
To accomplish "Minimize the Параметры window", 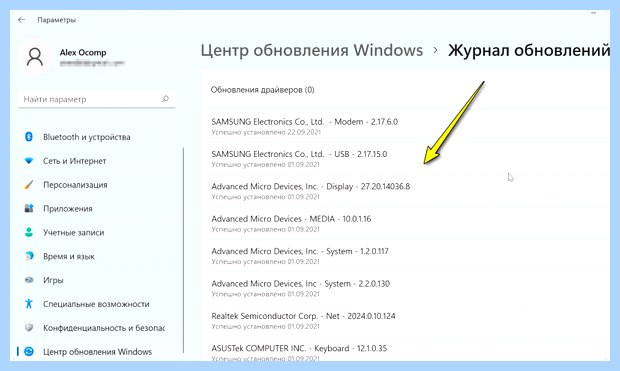I will click(593, 13).
